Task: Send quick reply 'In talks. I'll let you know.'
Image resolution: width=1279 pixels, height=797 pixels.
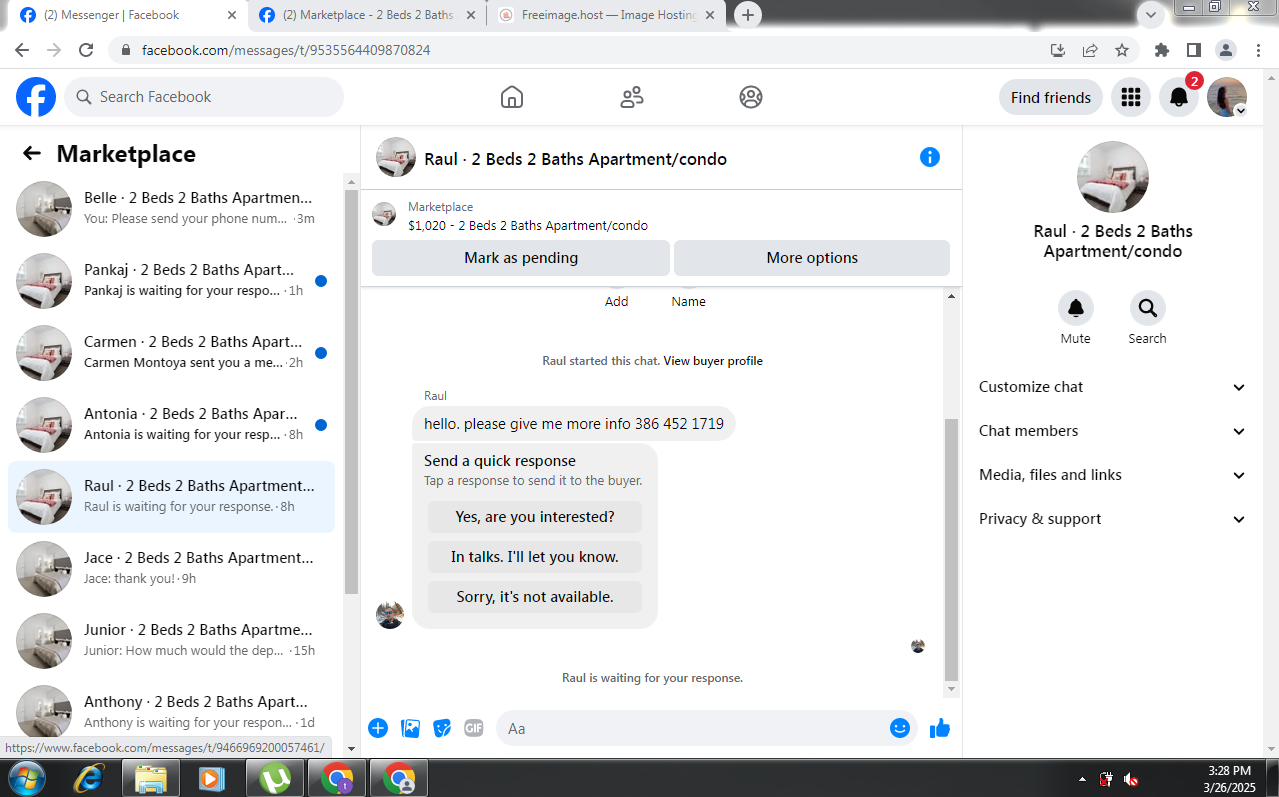Action: click(x=535, y=557)
